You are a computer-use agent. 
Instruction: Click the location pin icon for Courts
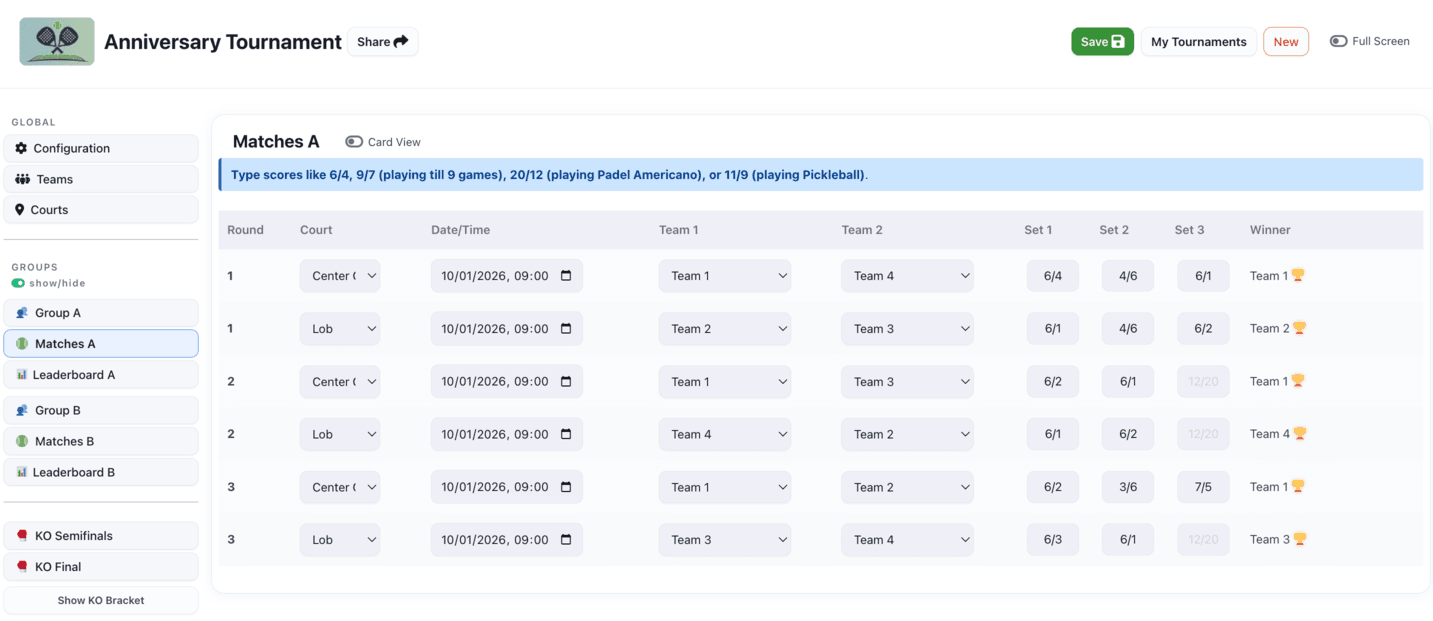click(x=20, y=210)
